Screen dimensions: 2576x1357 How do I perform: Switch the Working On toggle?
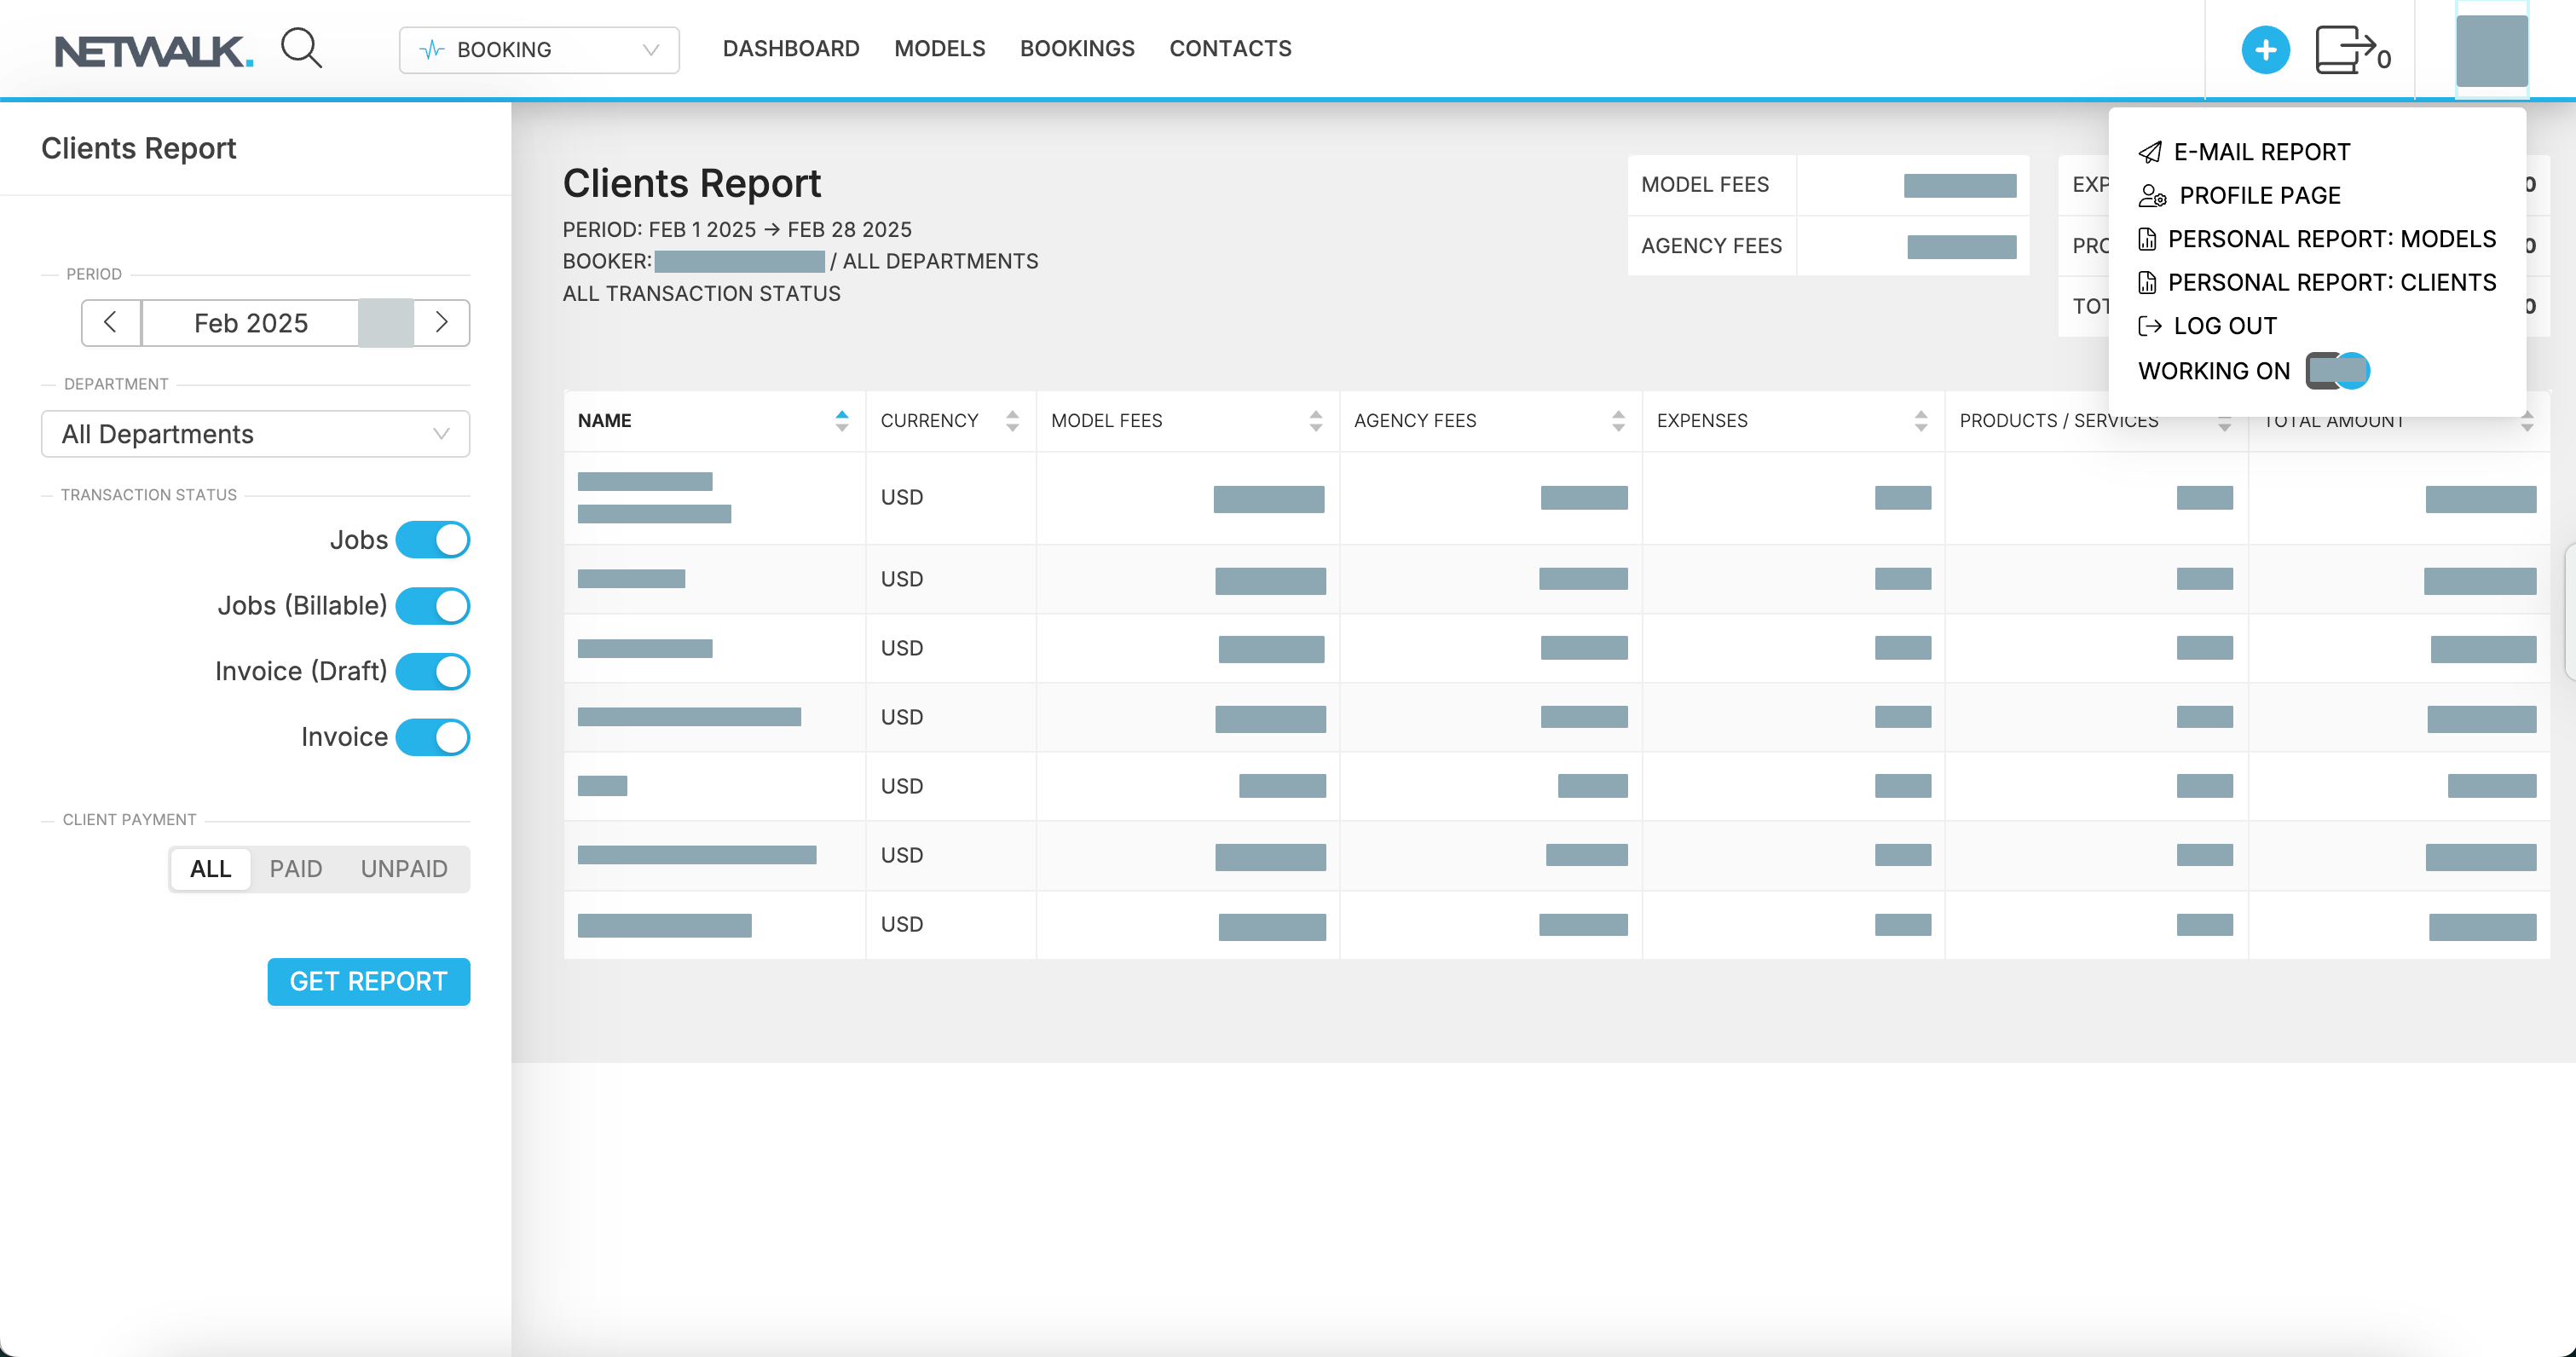(x=2337, y=371)
